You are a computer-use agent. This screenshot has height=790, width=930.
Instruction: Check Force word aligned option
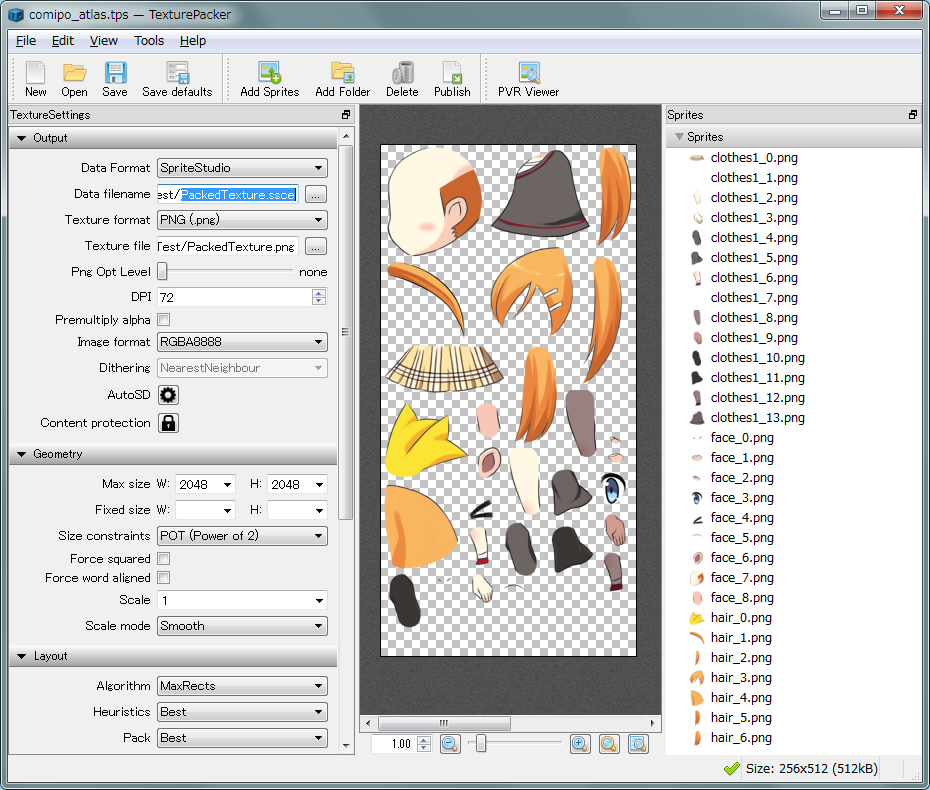[164, 578]
